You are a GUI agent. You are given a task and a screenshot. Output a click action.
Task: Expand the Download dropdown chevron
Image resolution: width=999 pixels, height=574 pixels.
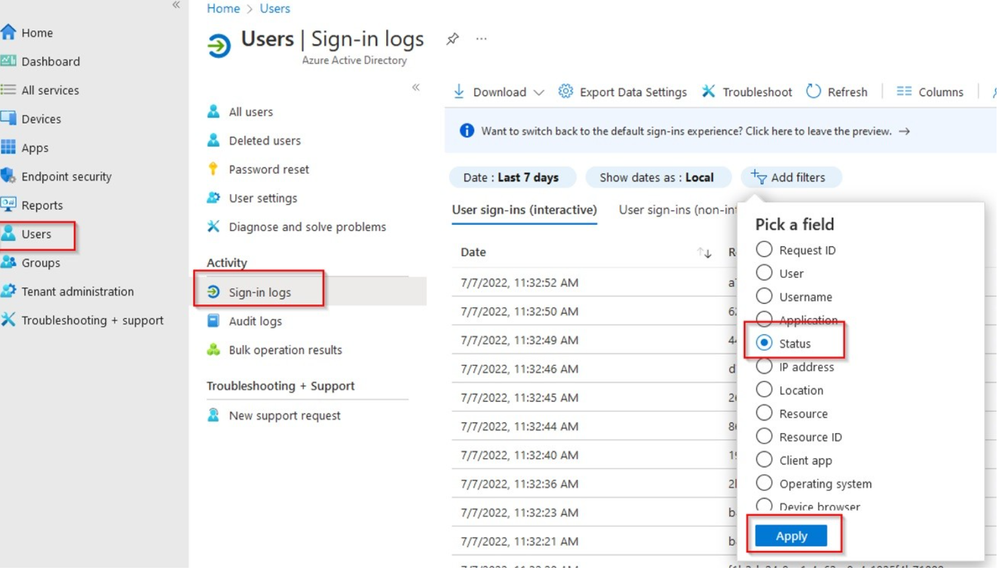(x=538, y=92)
